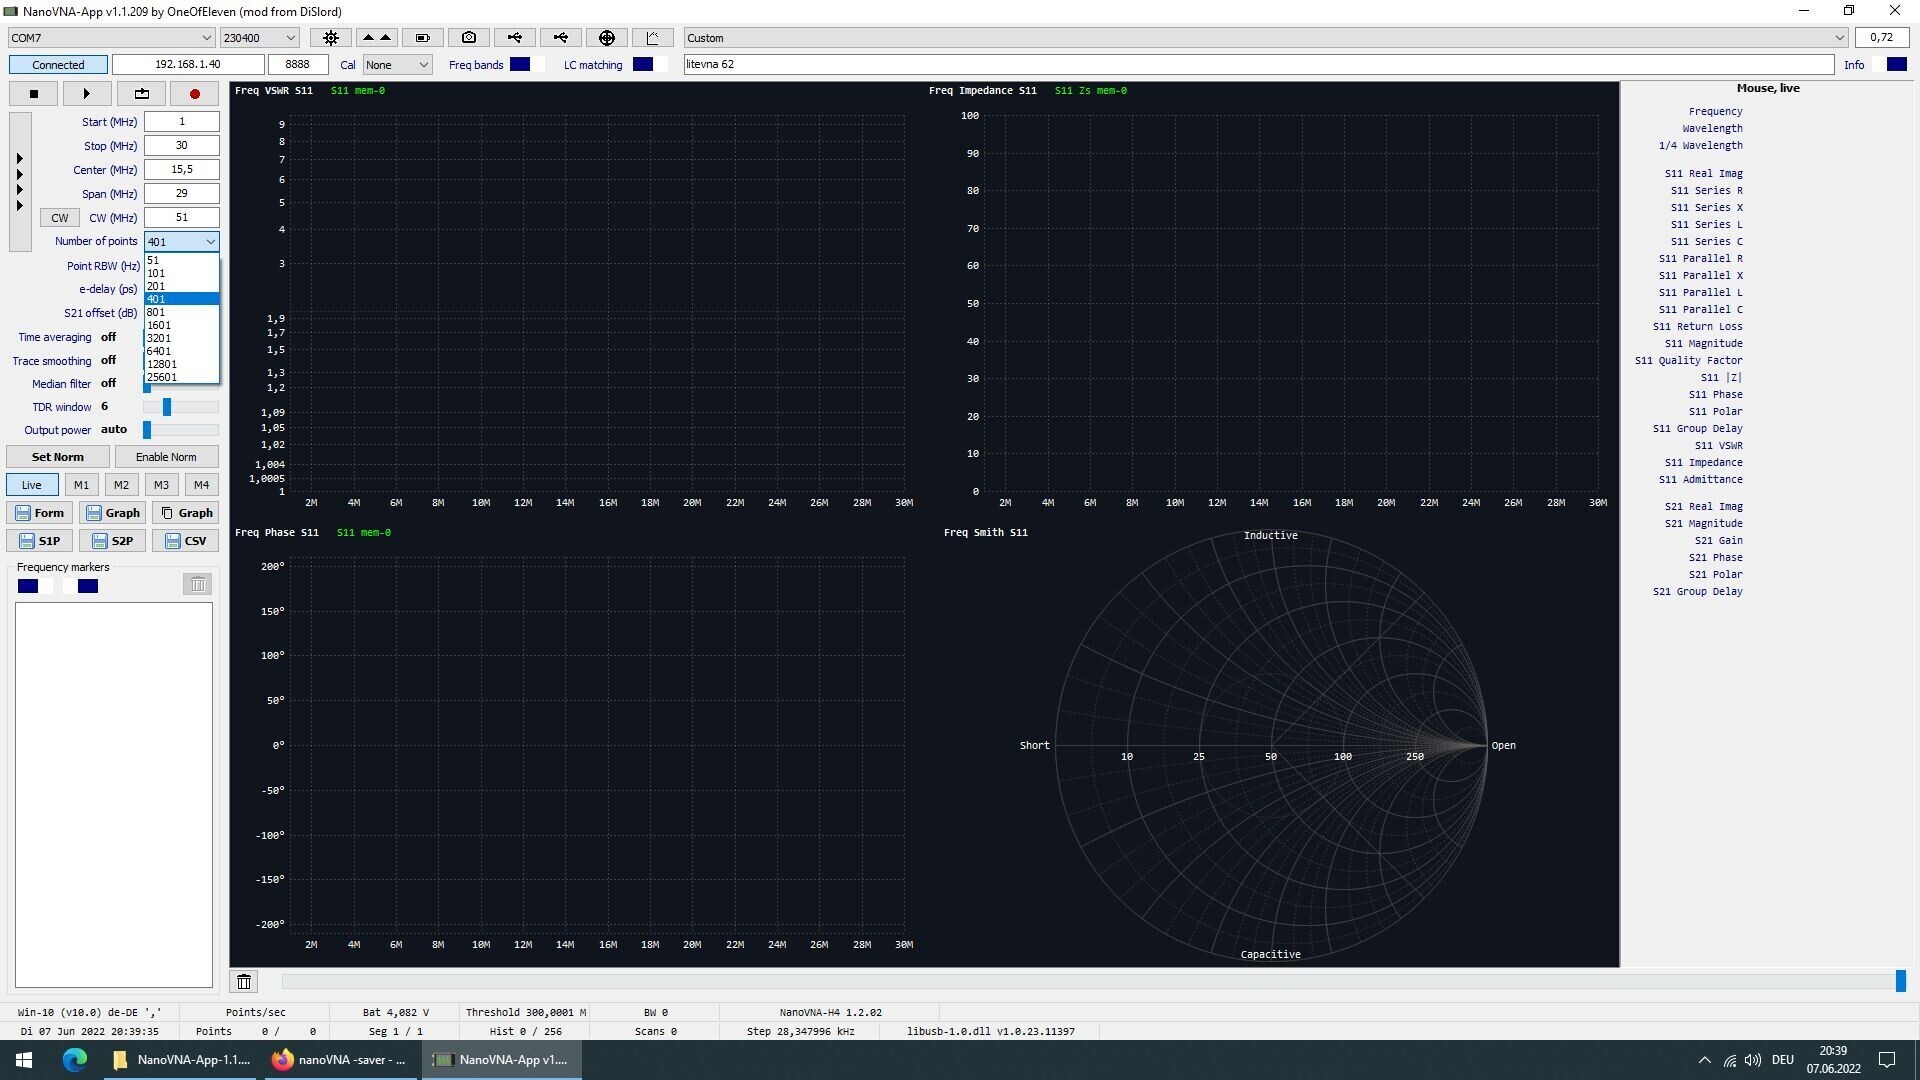Toggle the left frequency marker switch

tap(36, 587)
